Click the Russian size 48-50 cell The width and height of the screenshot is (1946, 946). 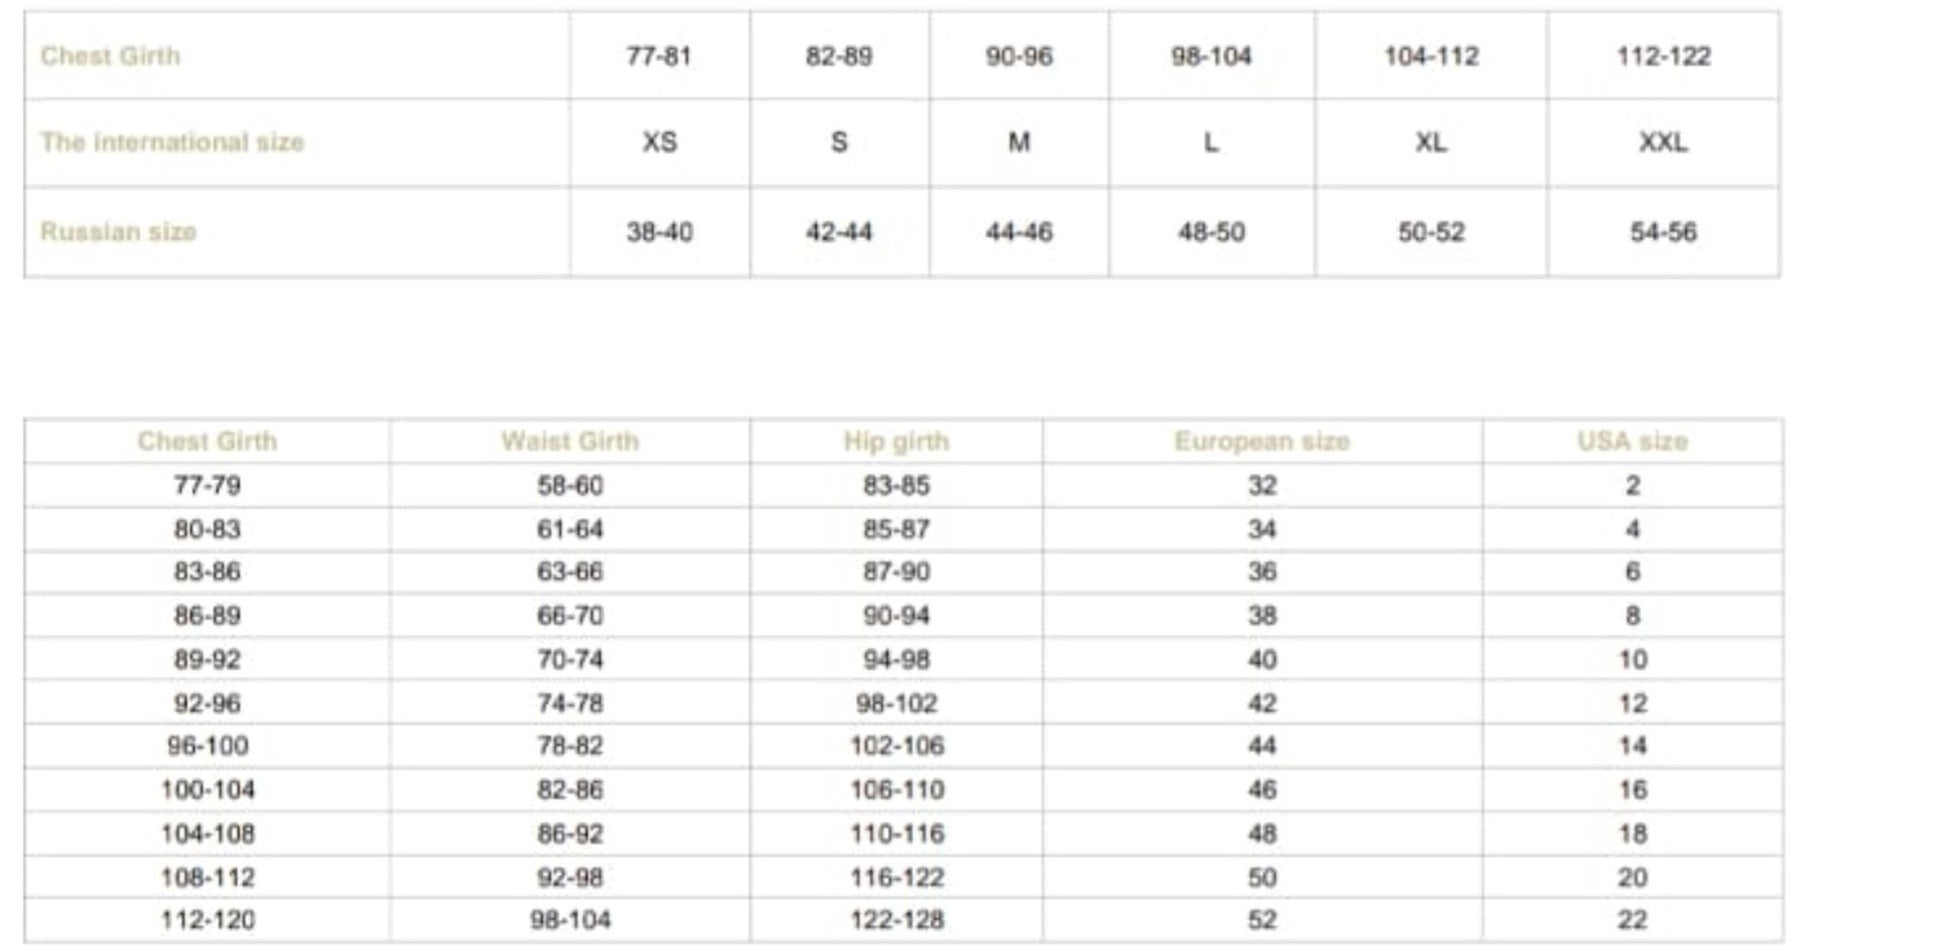tap(1211, 232)
